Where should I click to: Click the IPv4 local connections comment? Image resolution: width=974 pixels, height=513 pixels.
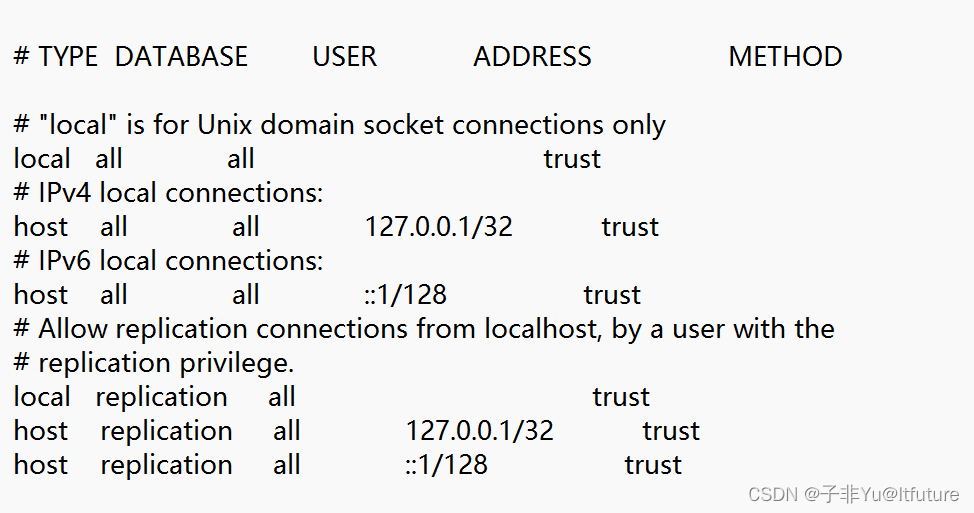point(168,193)
